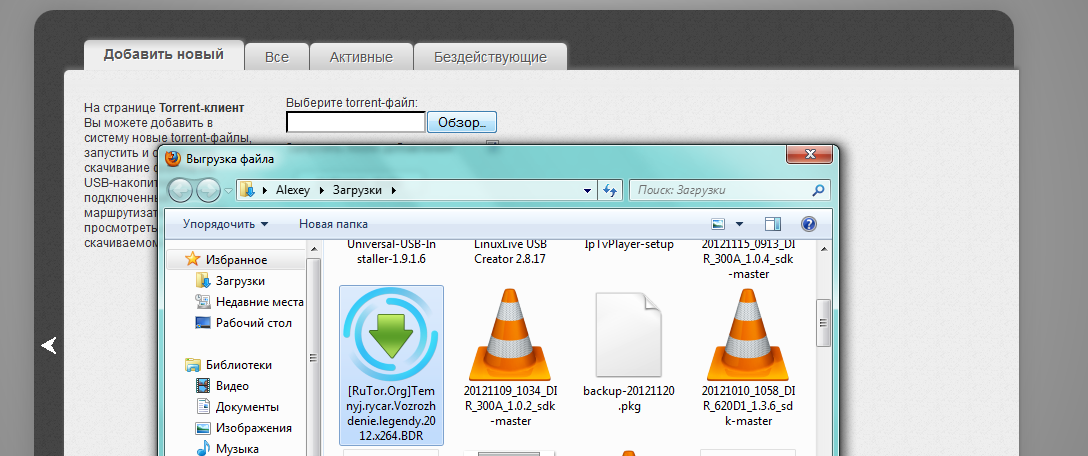Screen dimensions: 1088x456
Task: Select the 20121010_1058_DIR_620D1_1.3.6 VLC file icon
Action: [x=747, y=335]
